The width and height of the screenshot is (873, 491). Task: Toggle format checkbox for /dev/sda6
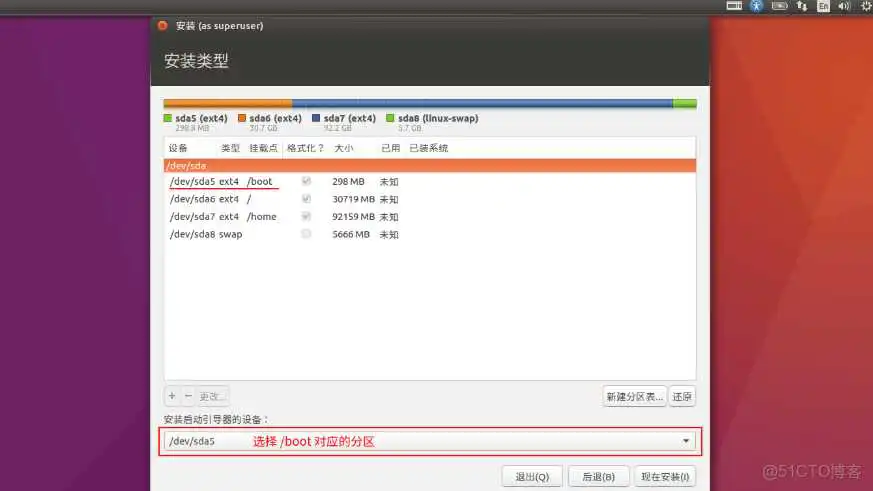tap(306, 199)
